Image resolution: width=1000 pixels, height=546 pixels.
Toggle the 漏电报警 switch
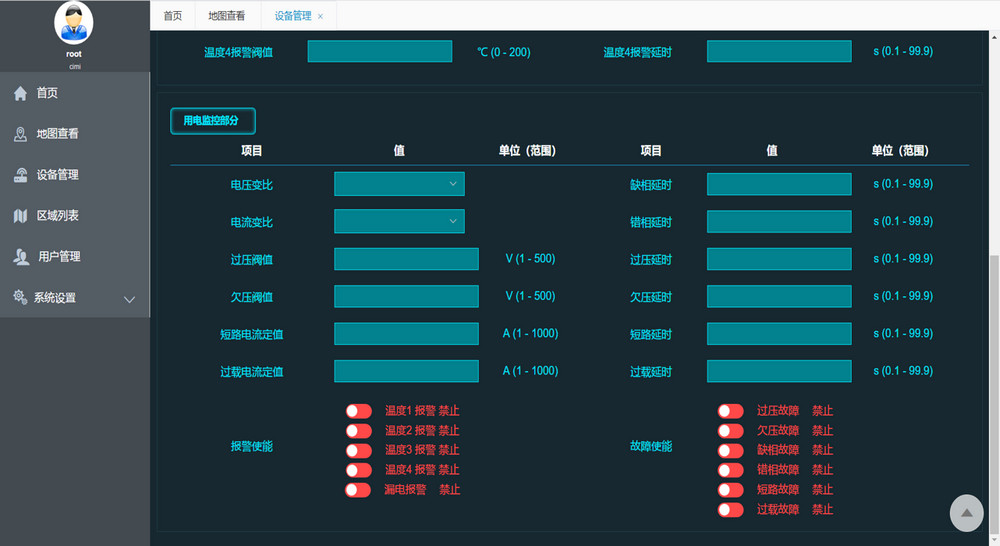click(358, 490)
